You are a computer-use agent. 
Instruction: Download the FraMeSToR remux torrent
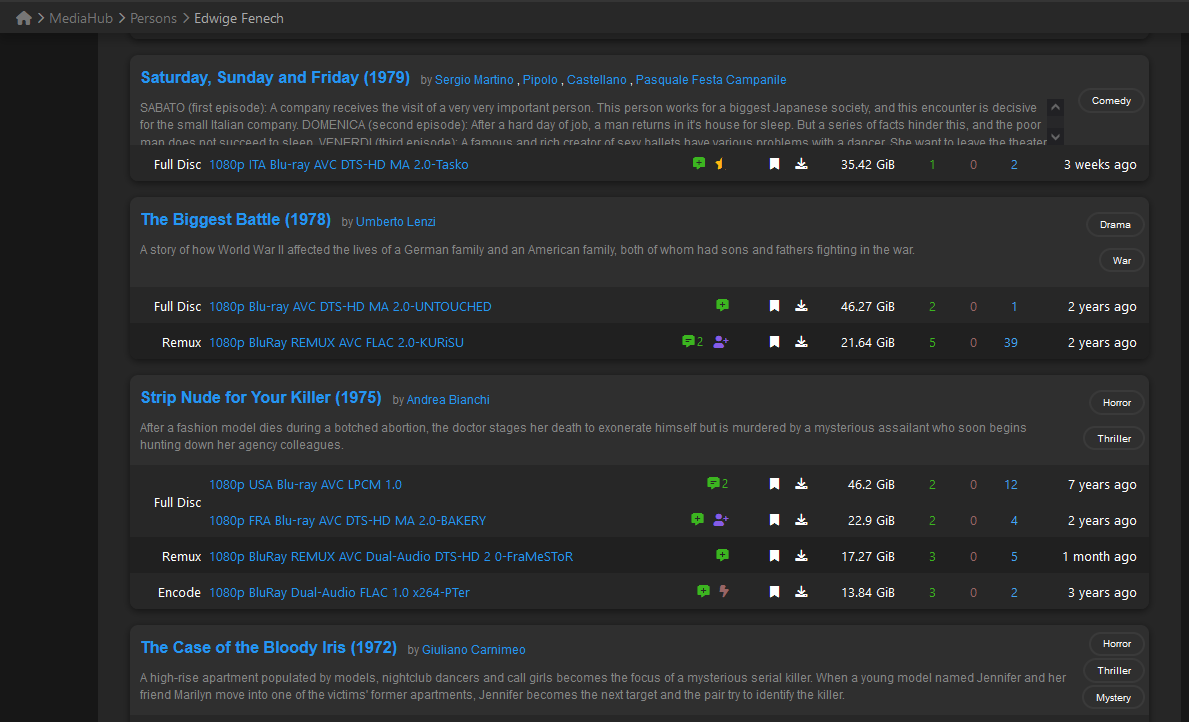801,556
